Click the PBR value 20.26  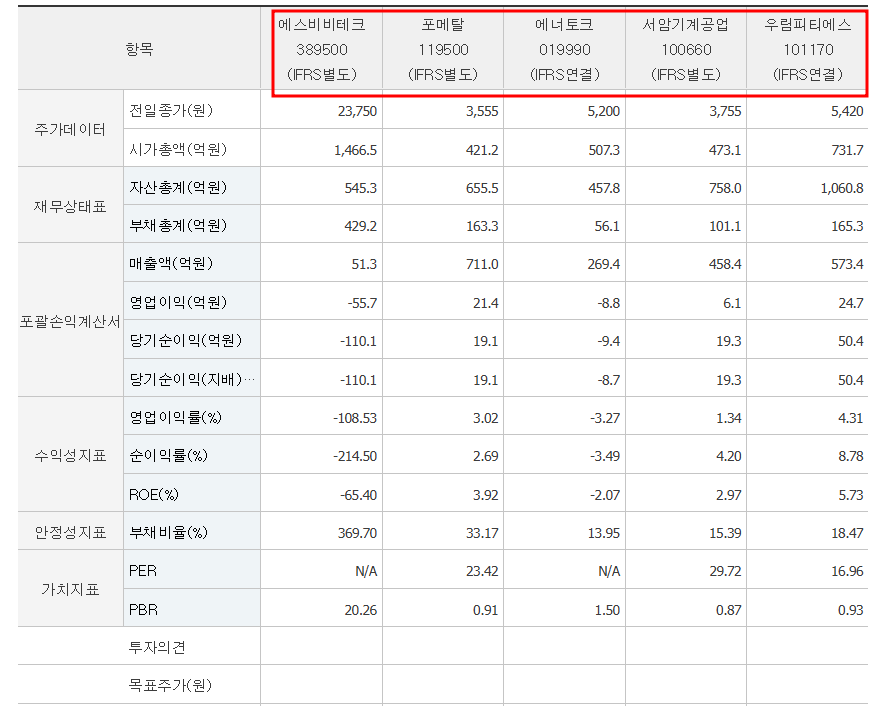(x=360, y=610)
